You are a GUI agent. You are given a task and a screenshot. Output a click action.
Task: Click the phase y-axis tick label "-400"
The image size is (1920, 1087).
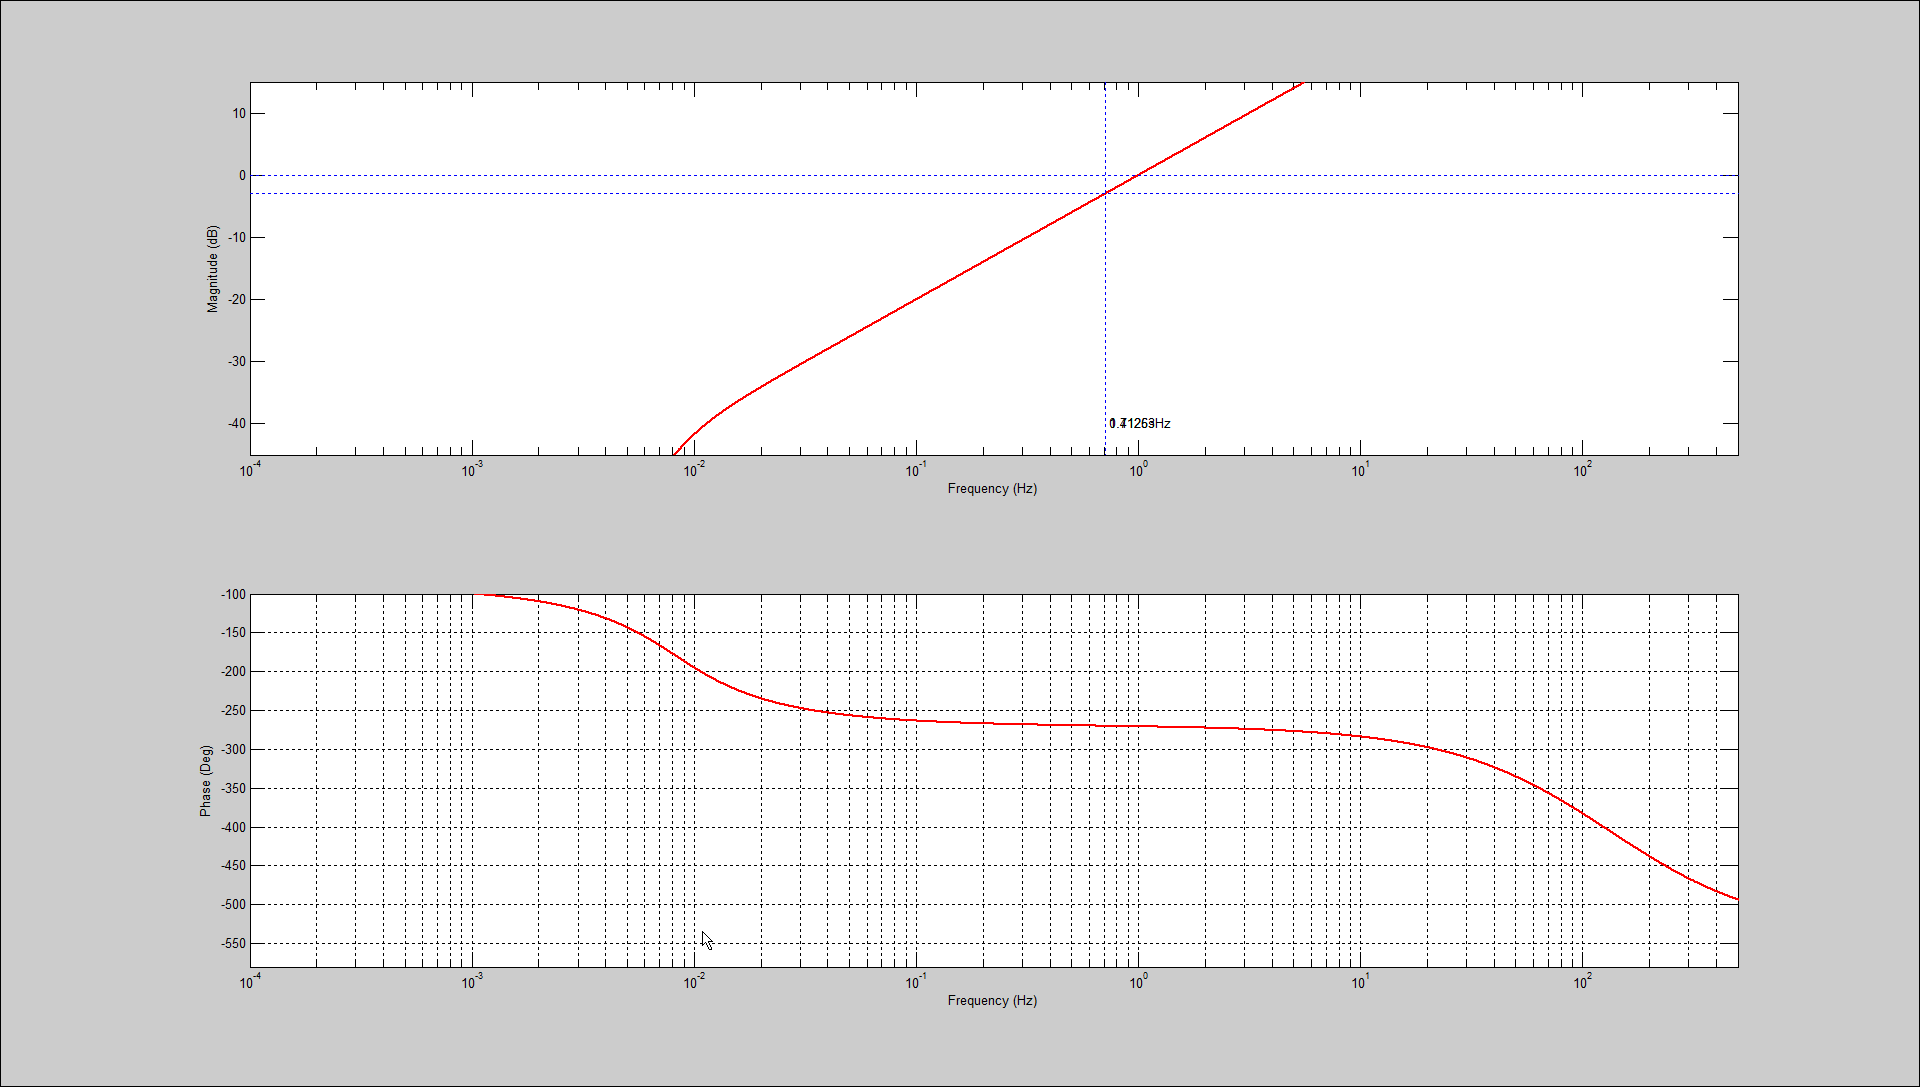click(233, 828)
